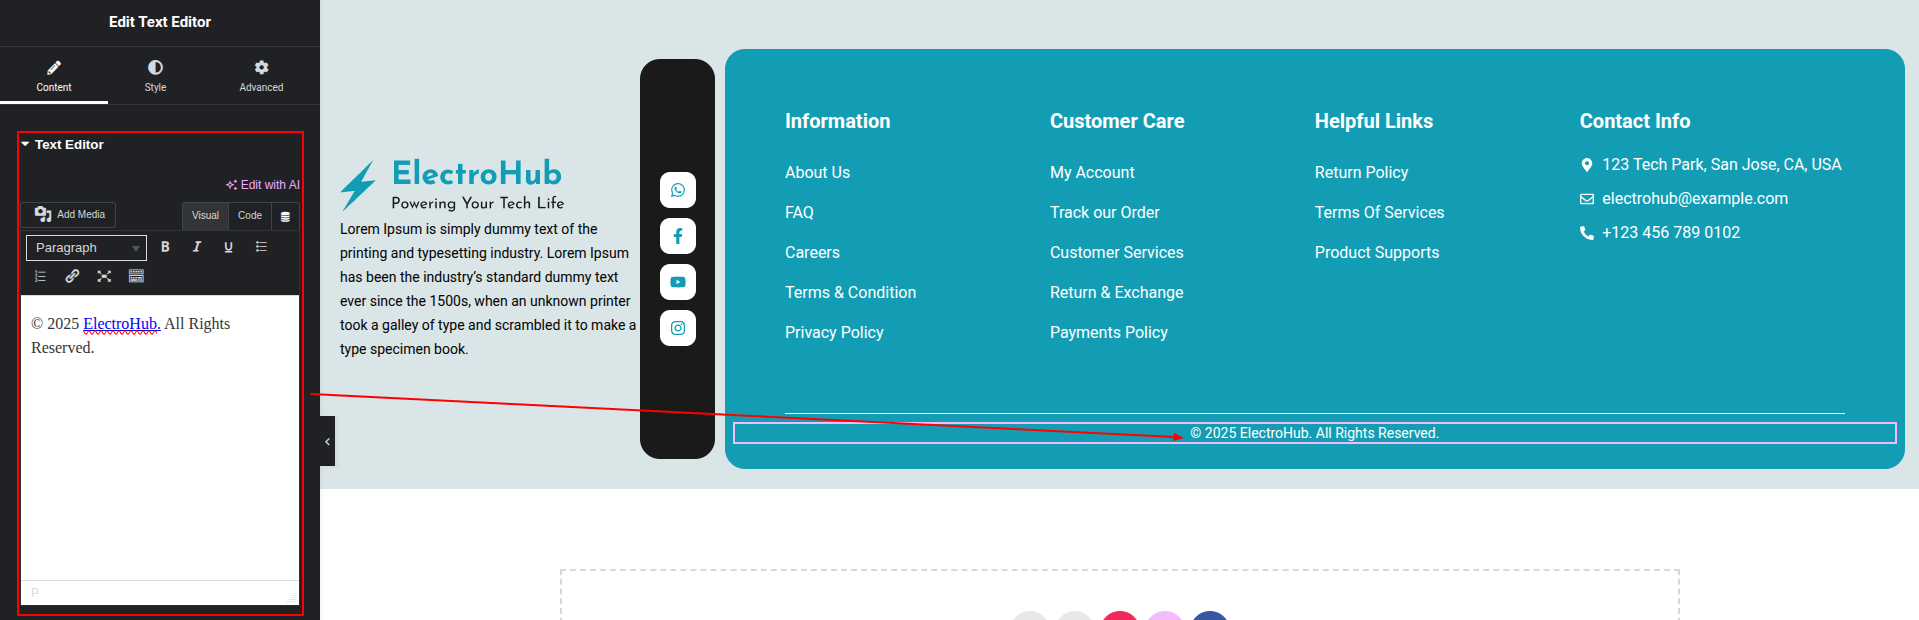Switch to the Style tab
1919x620 pixels.
coord(155,75)
